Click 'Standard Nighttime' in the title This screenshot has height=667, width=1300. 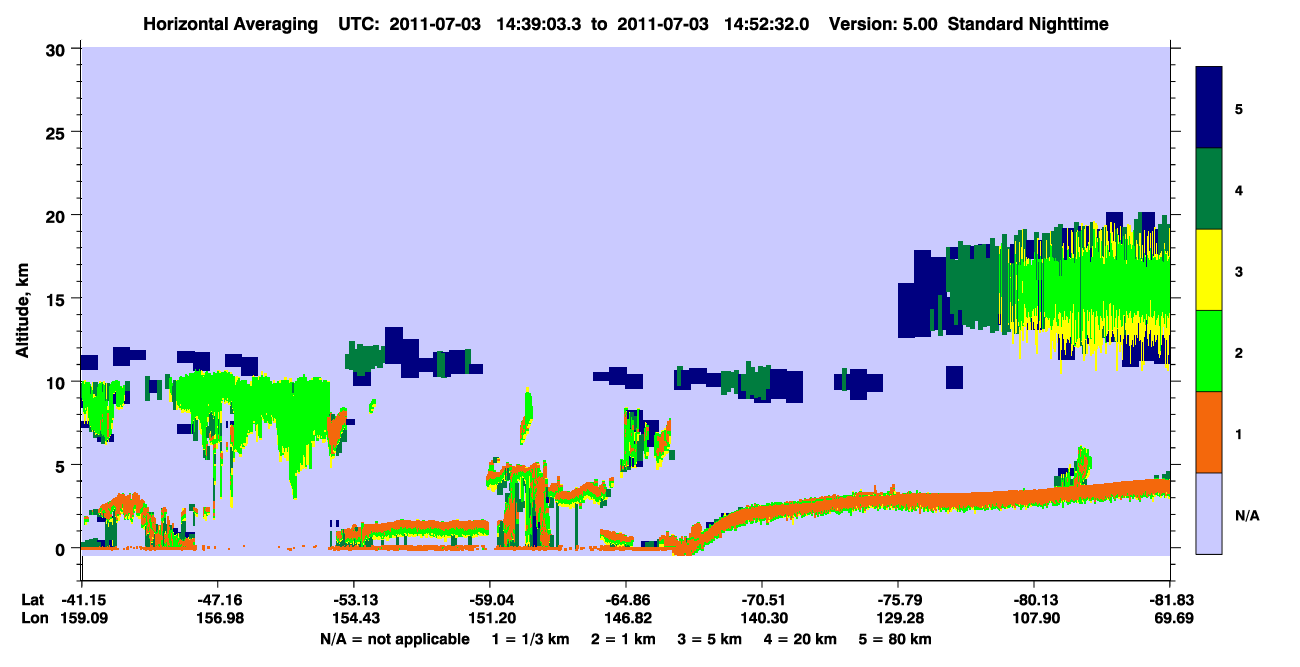[1028, 24]
